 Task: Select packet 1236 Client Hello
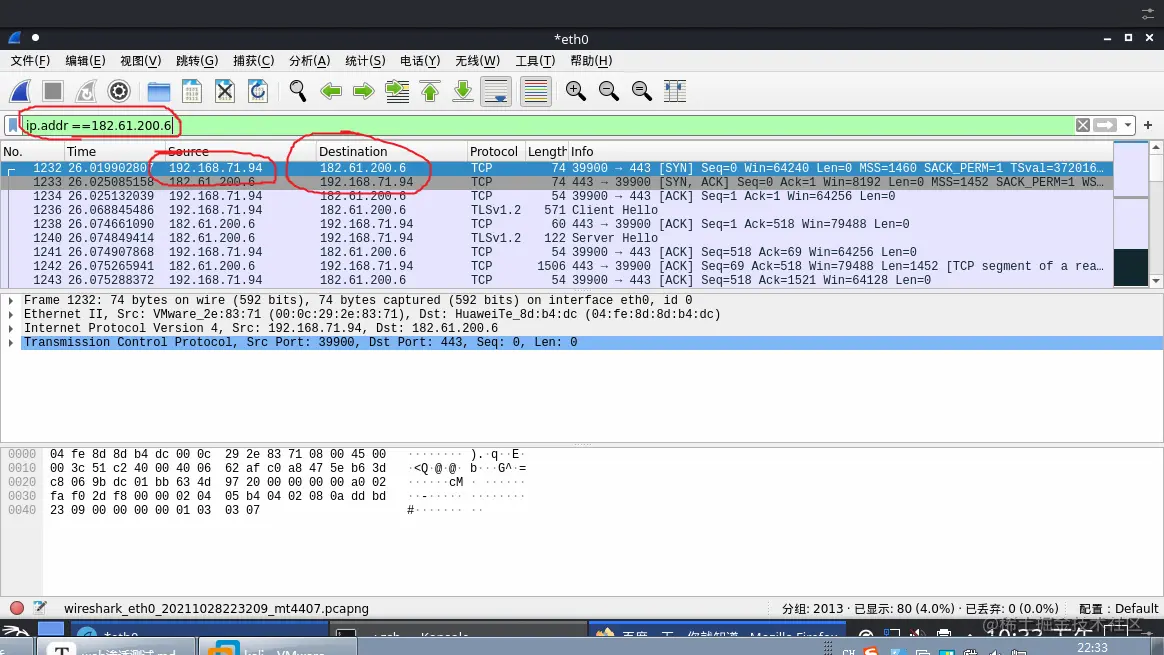(x=557, y=210)
